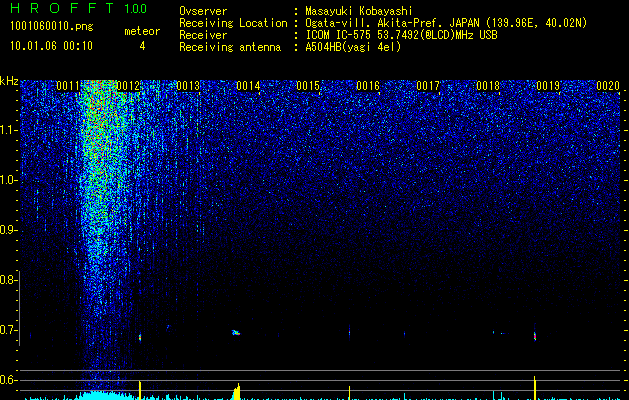Click the timestamp 10.01.06 00:10
Image resolution: width=629 pixels, height=400 pixels.
coord(51,46)
